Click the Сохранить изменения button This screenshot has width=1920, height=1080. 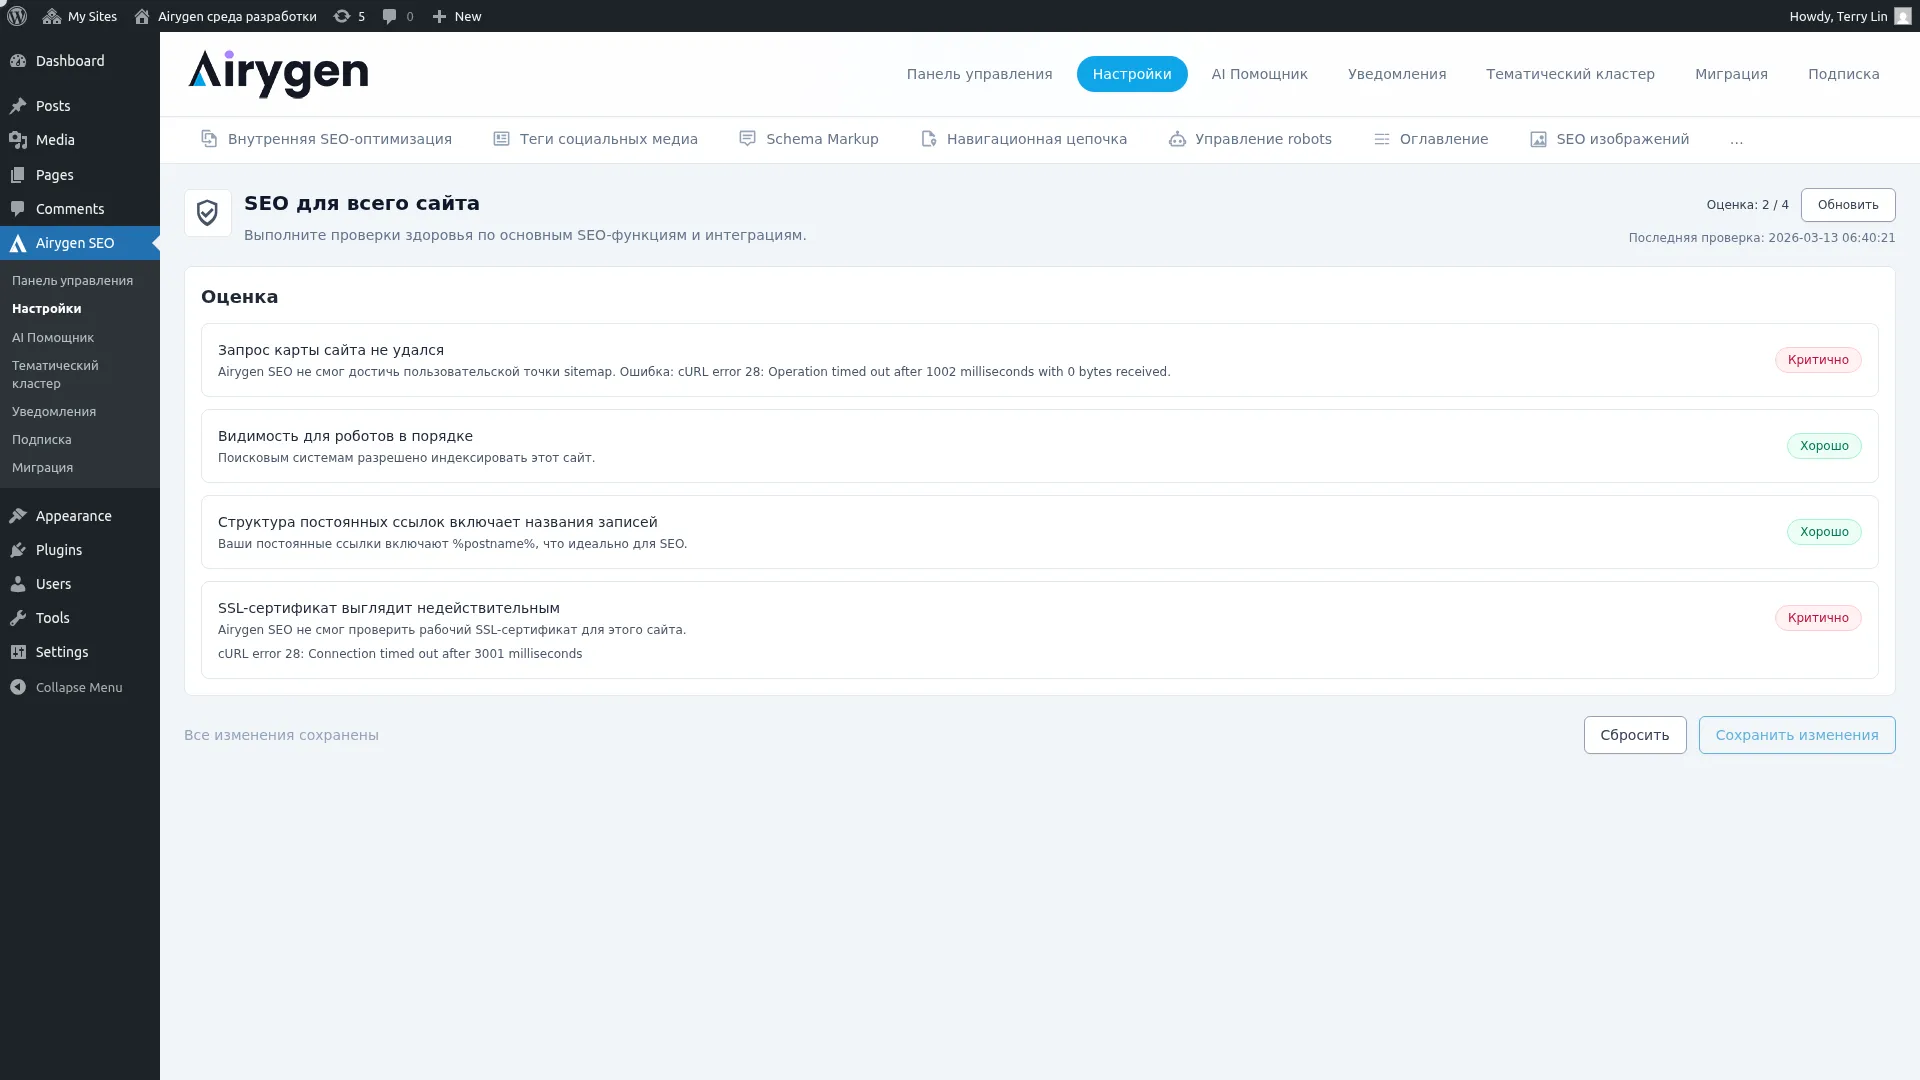coord(1797,735)
